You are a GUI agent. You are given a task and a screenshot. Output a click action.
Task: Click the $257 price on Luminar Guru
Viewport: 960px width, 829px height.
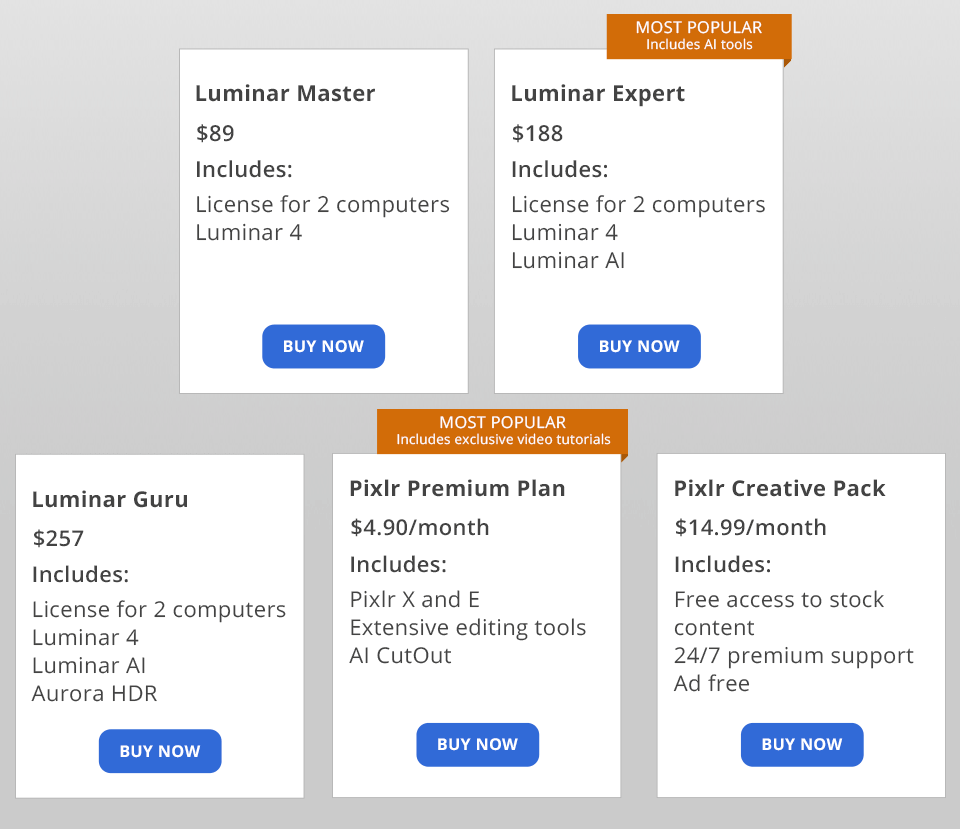click(x=58, y=538)
